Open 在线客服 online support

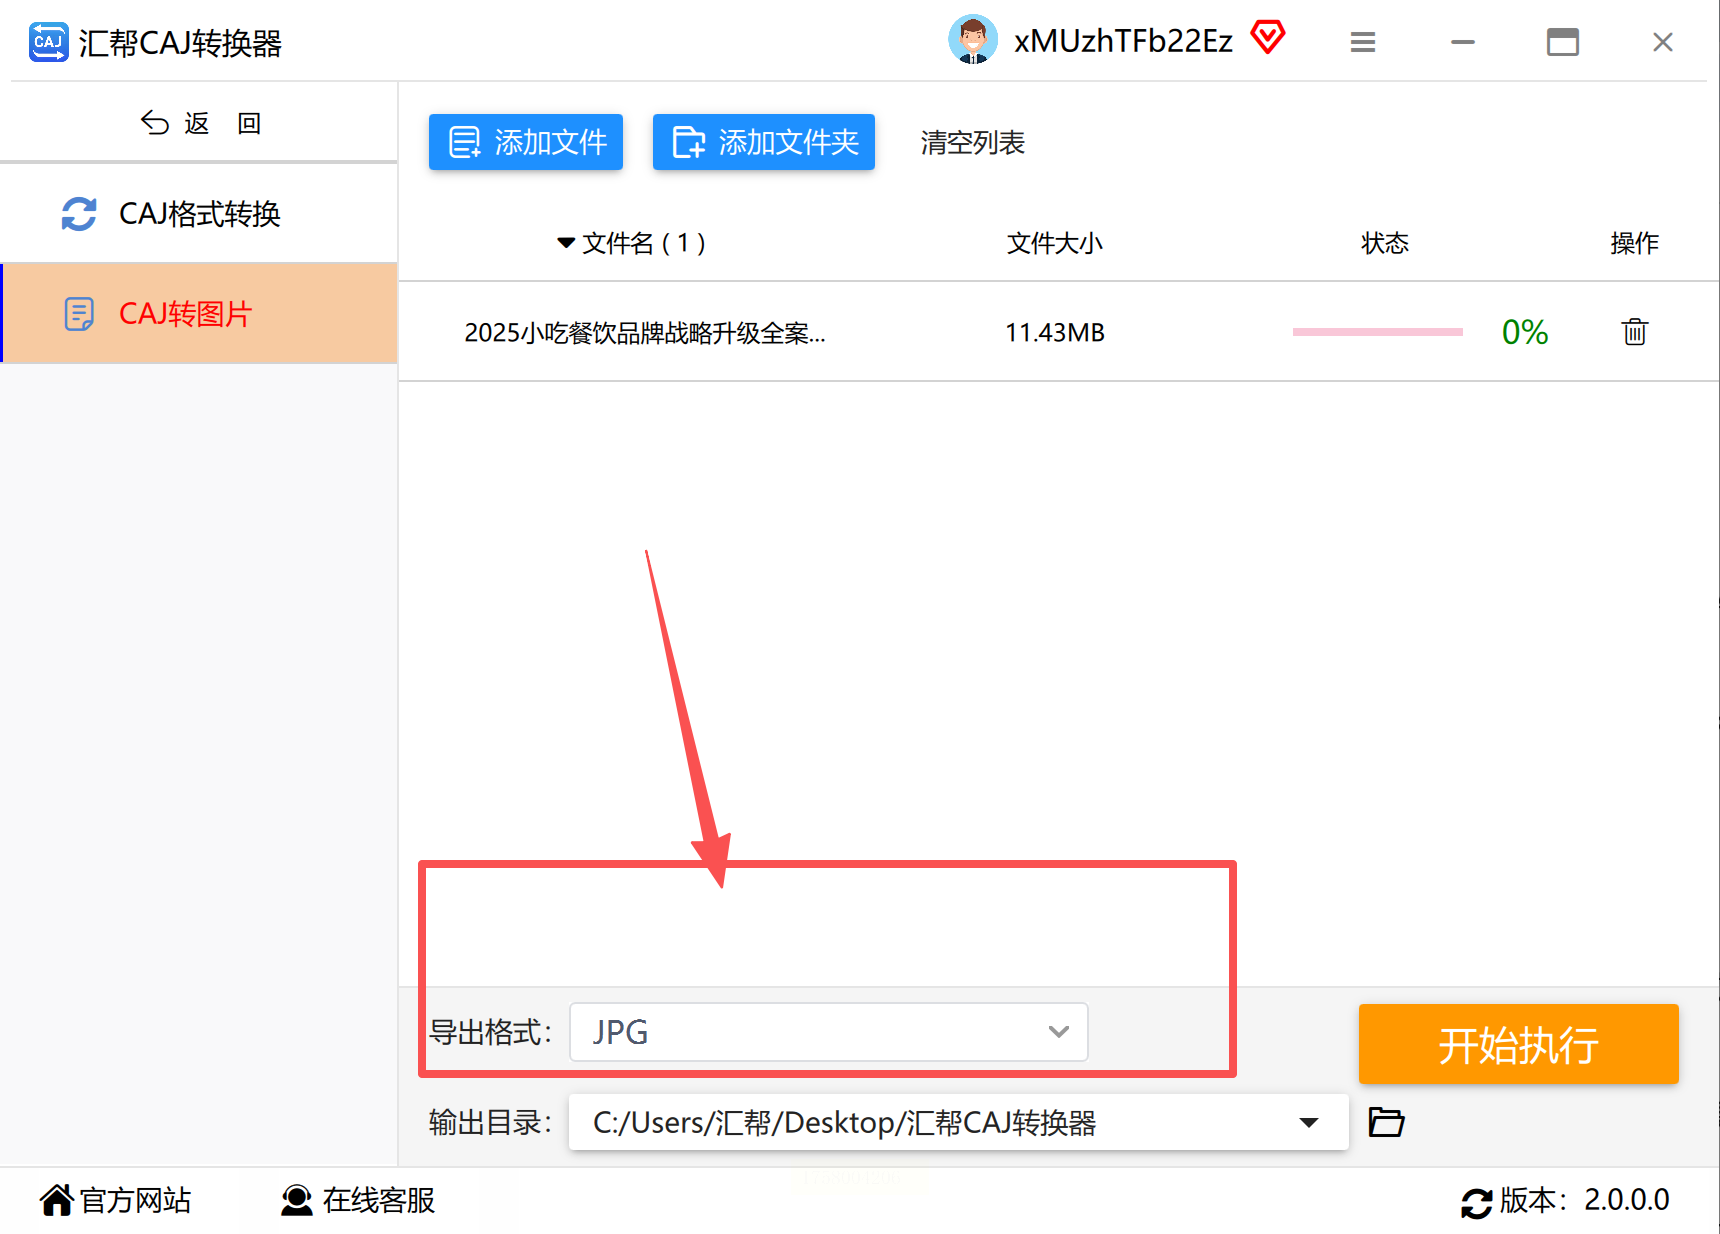click(358, 1200)
